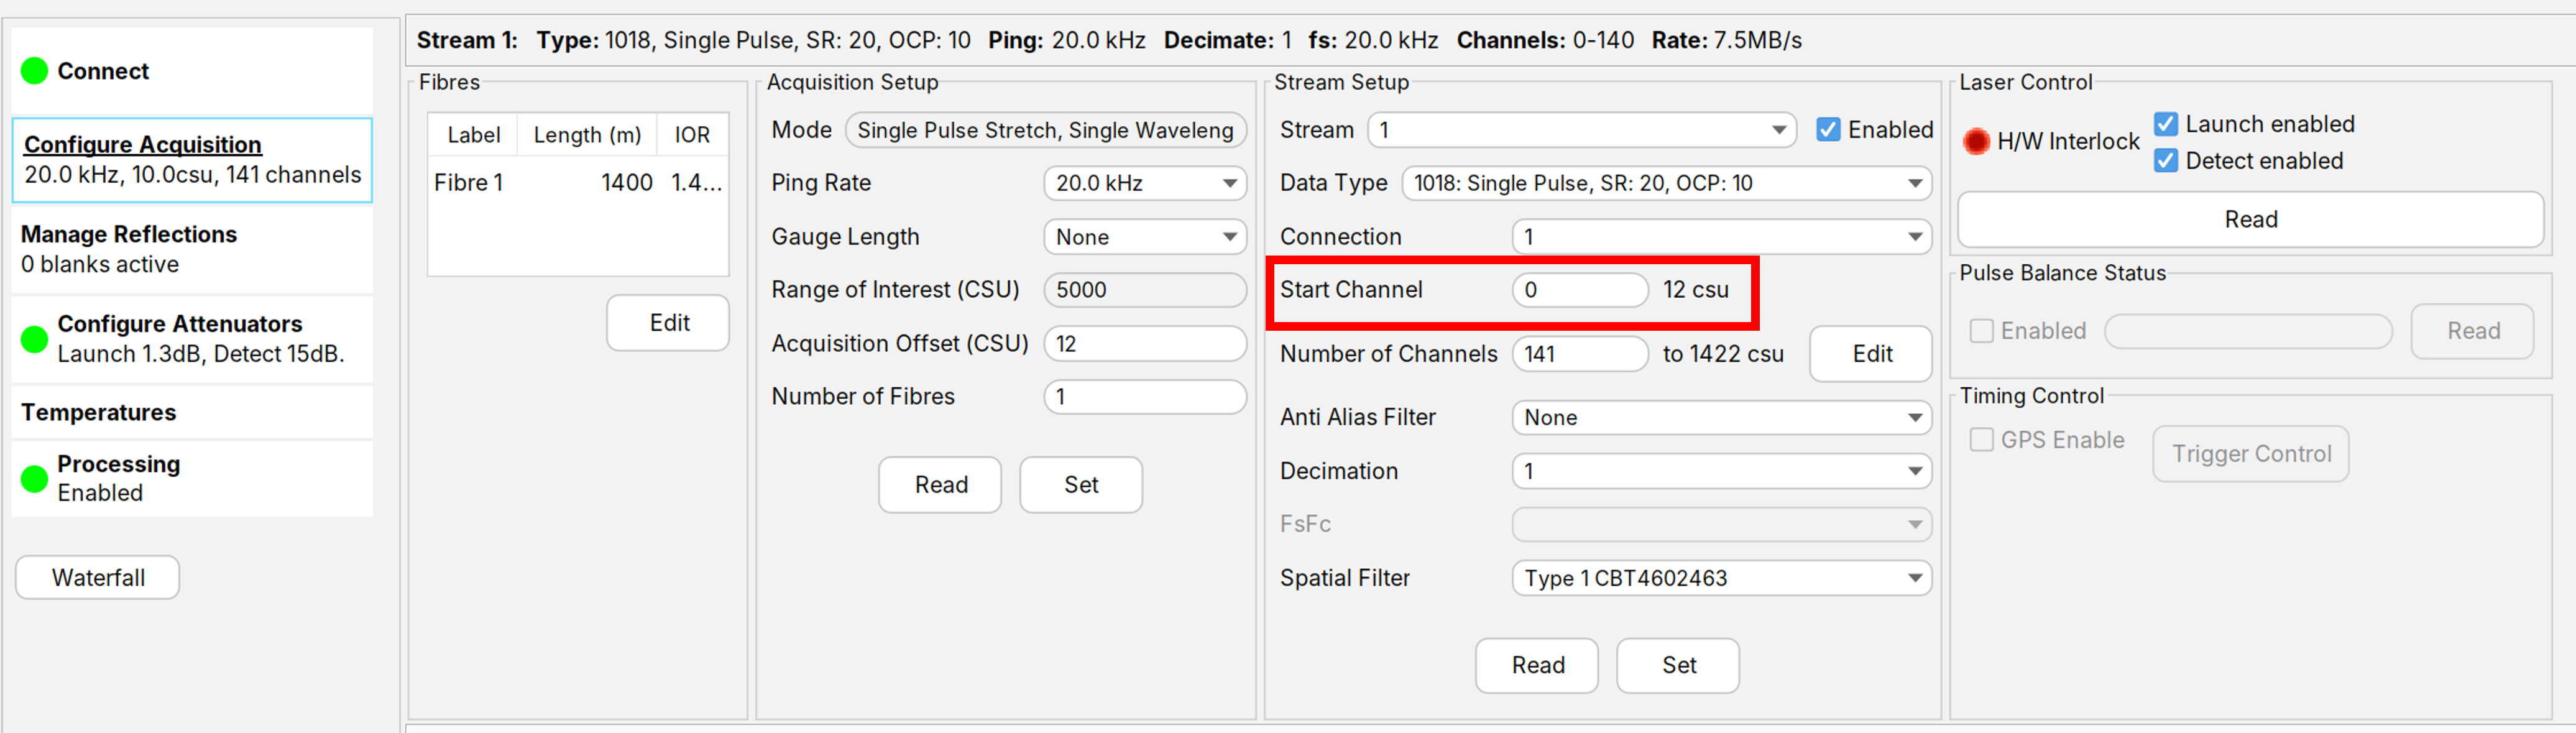Open the Spatial Filter selection list
The height and width of the screenshot is (733, 2576).
point(1721,577)
